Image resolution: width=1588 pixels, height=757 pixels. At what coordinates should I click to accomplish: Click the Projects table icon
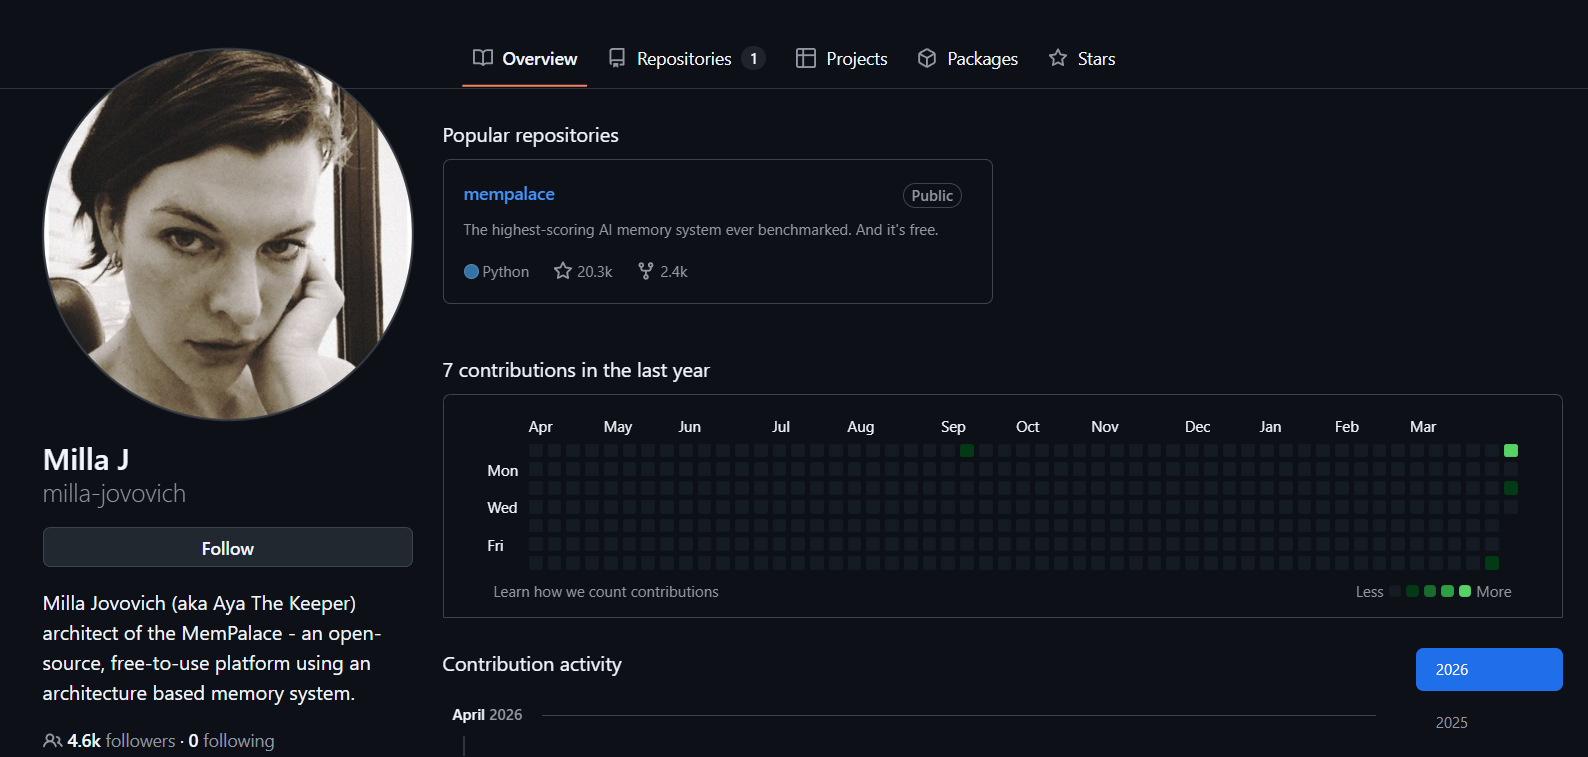[806, 58]
